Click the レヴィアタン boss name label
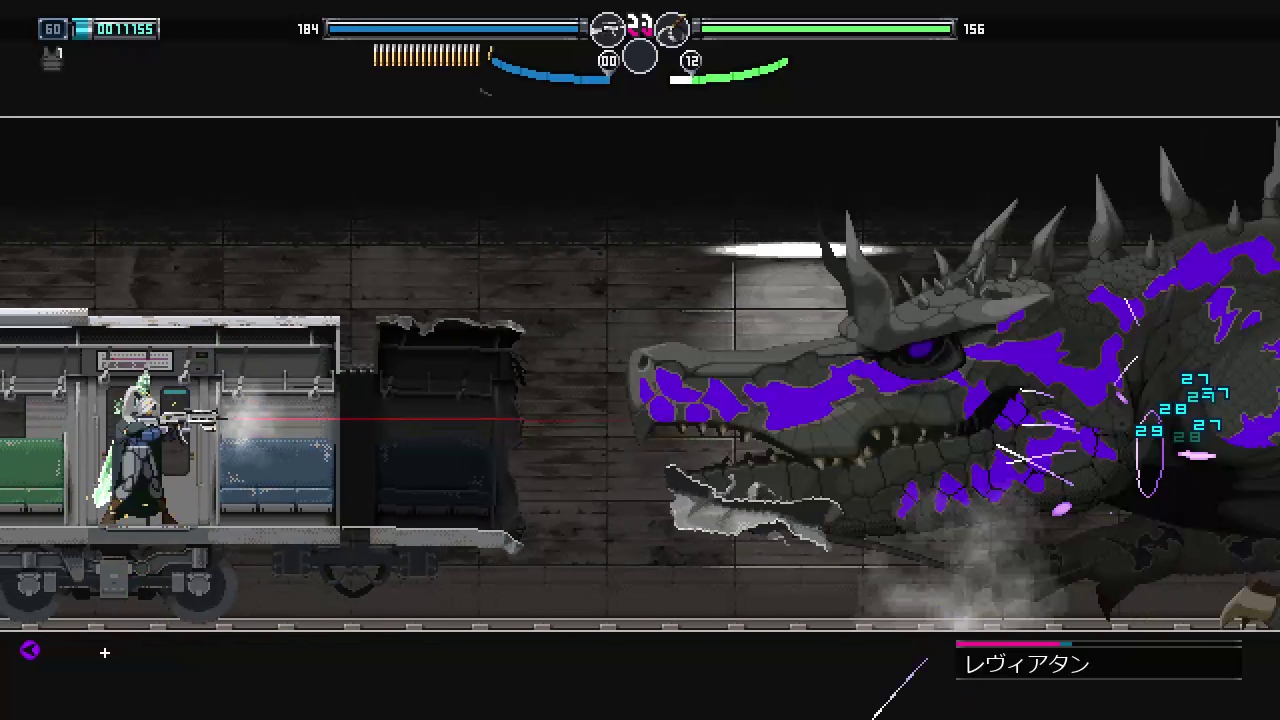Viewport: 1280px width, 720px height. 1027,665
